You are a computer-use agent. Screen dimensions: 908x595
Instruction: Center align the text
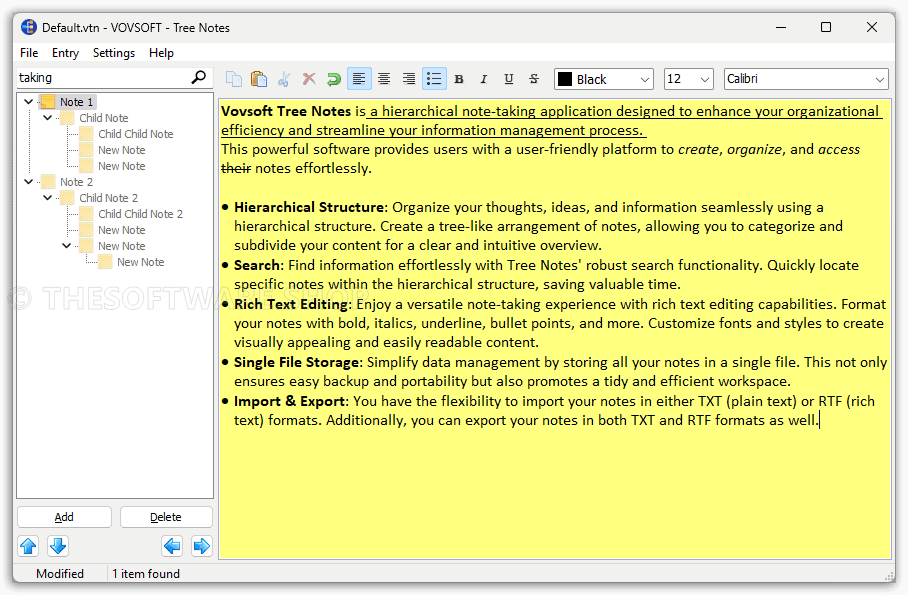click(384, 79)
